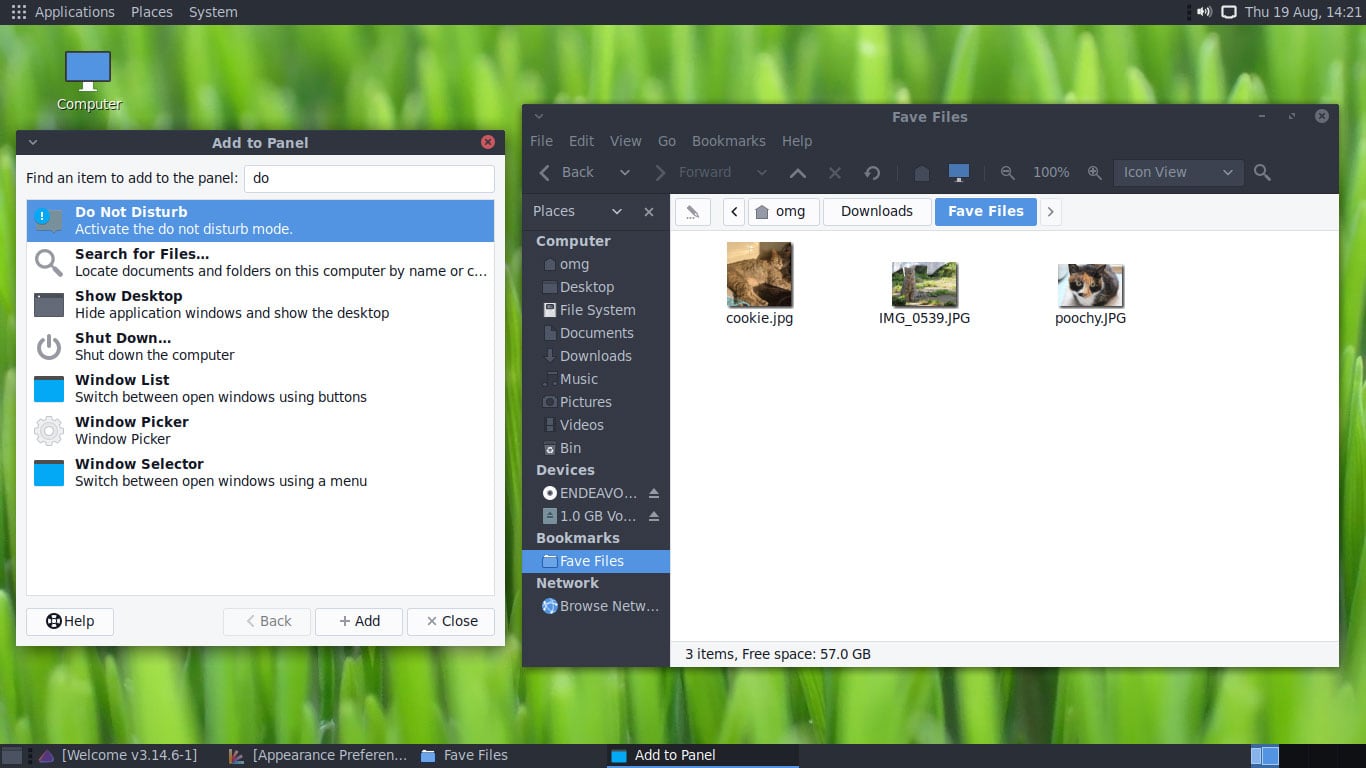Open the Icon View dropdown
The image size is (1366, 768).
pos(1178,172)
